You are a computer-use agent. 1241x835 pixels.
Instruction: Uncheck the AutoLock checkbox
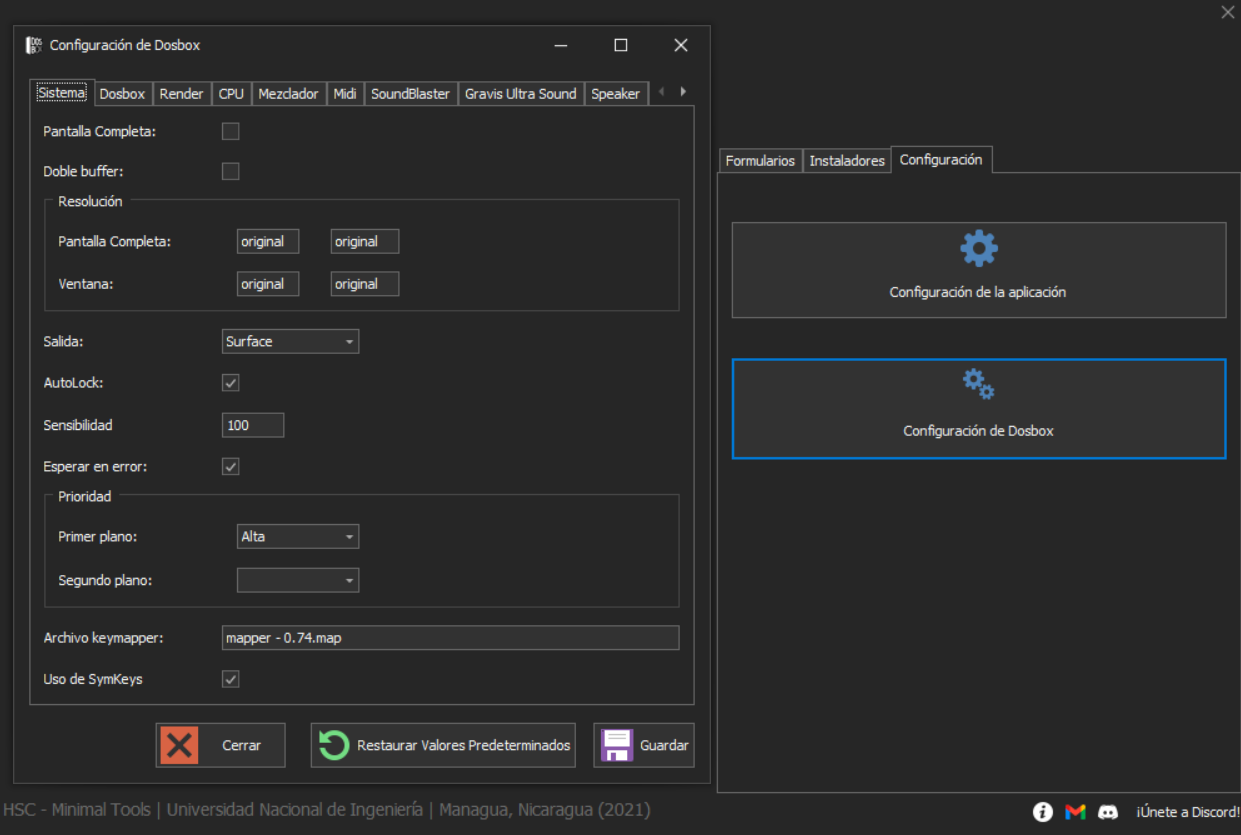230,383
